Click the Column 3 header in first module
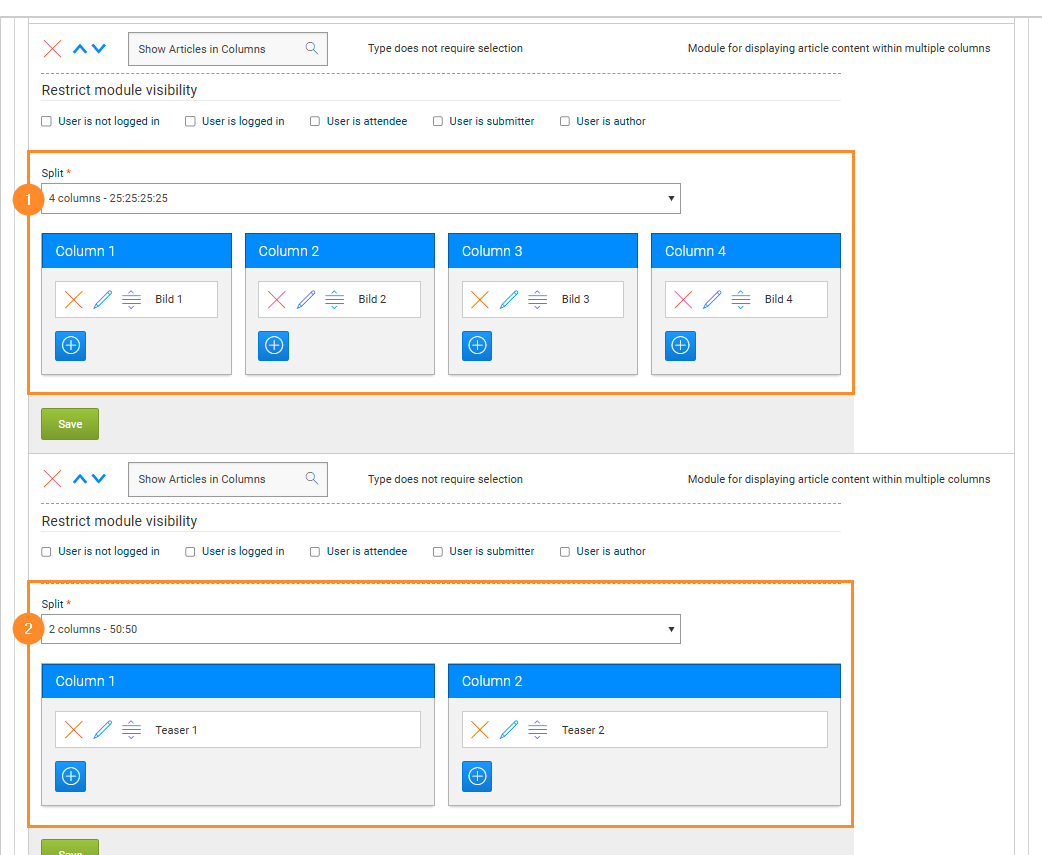1042x855 pixels. (543, 250)
